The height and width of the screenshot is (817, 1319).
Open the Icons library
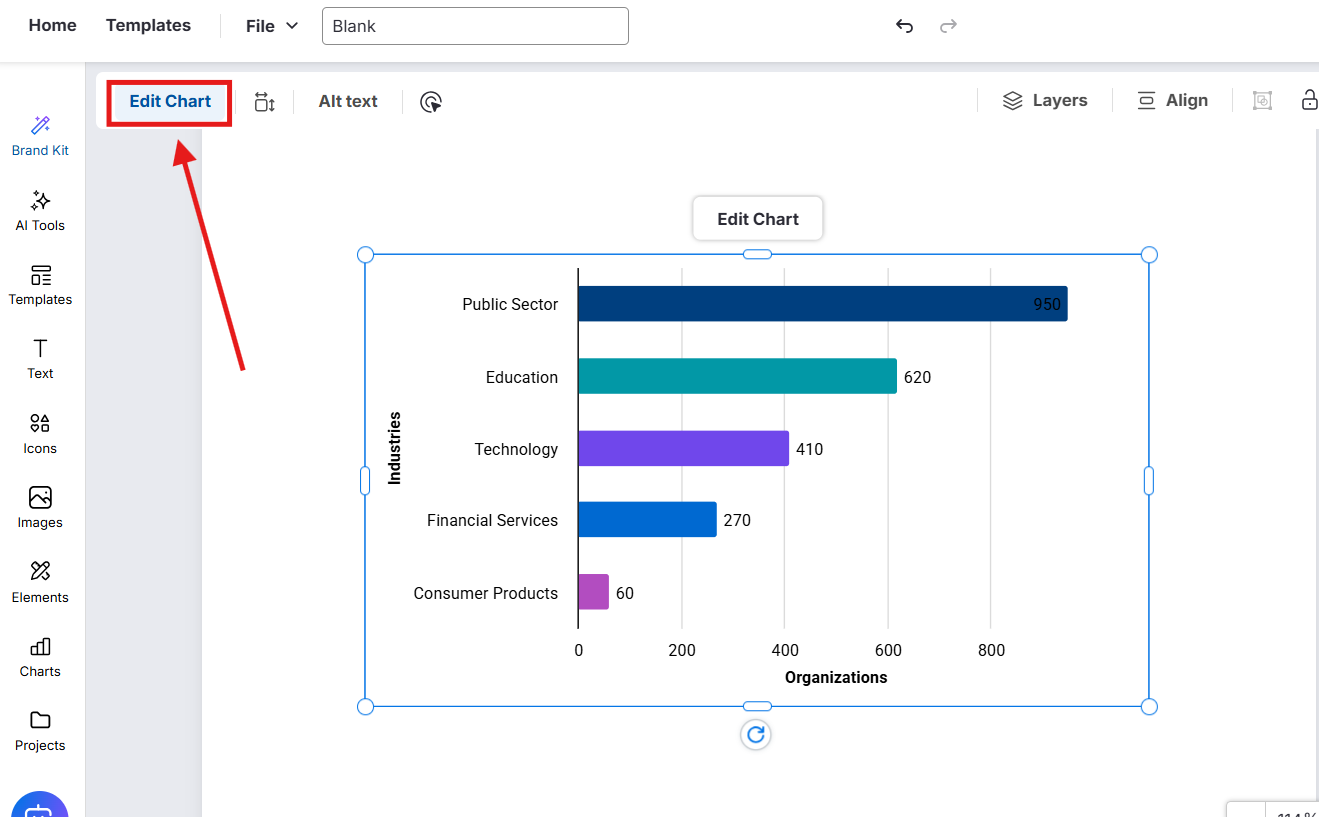(x=40, y=434)
